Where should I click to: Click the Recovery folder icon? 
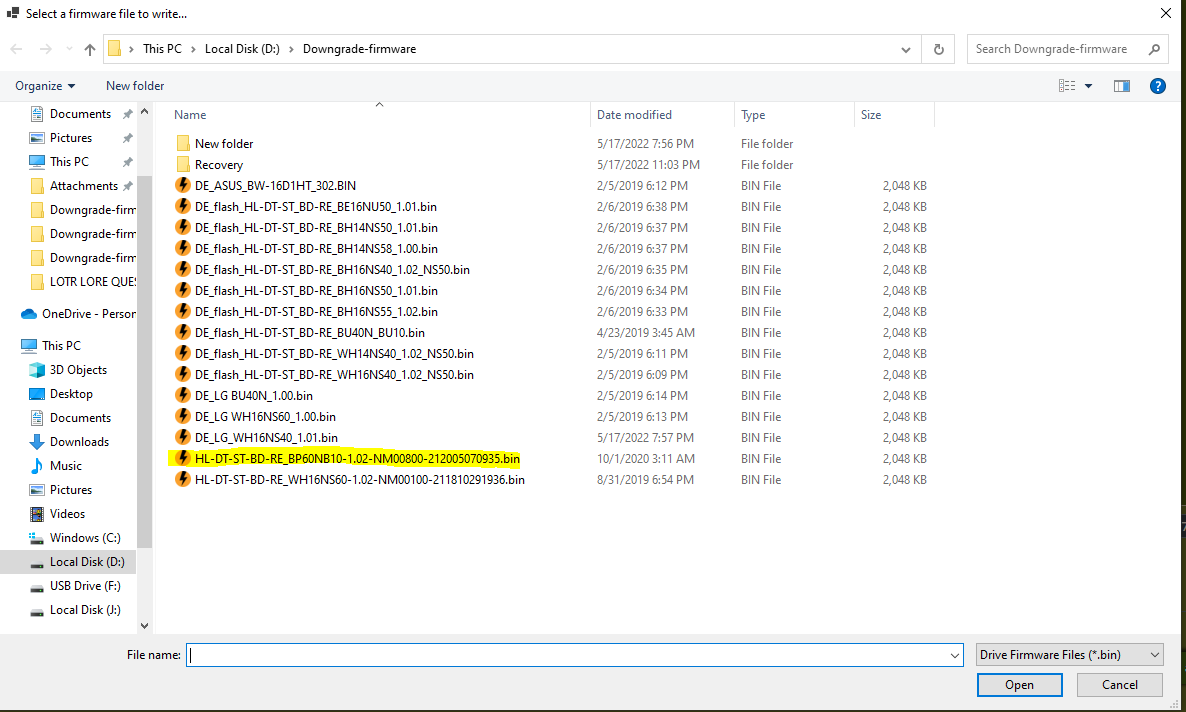tap(182, 165)
